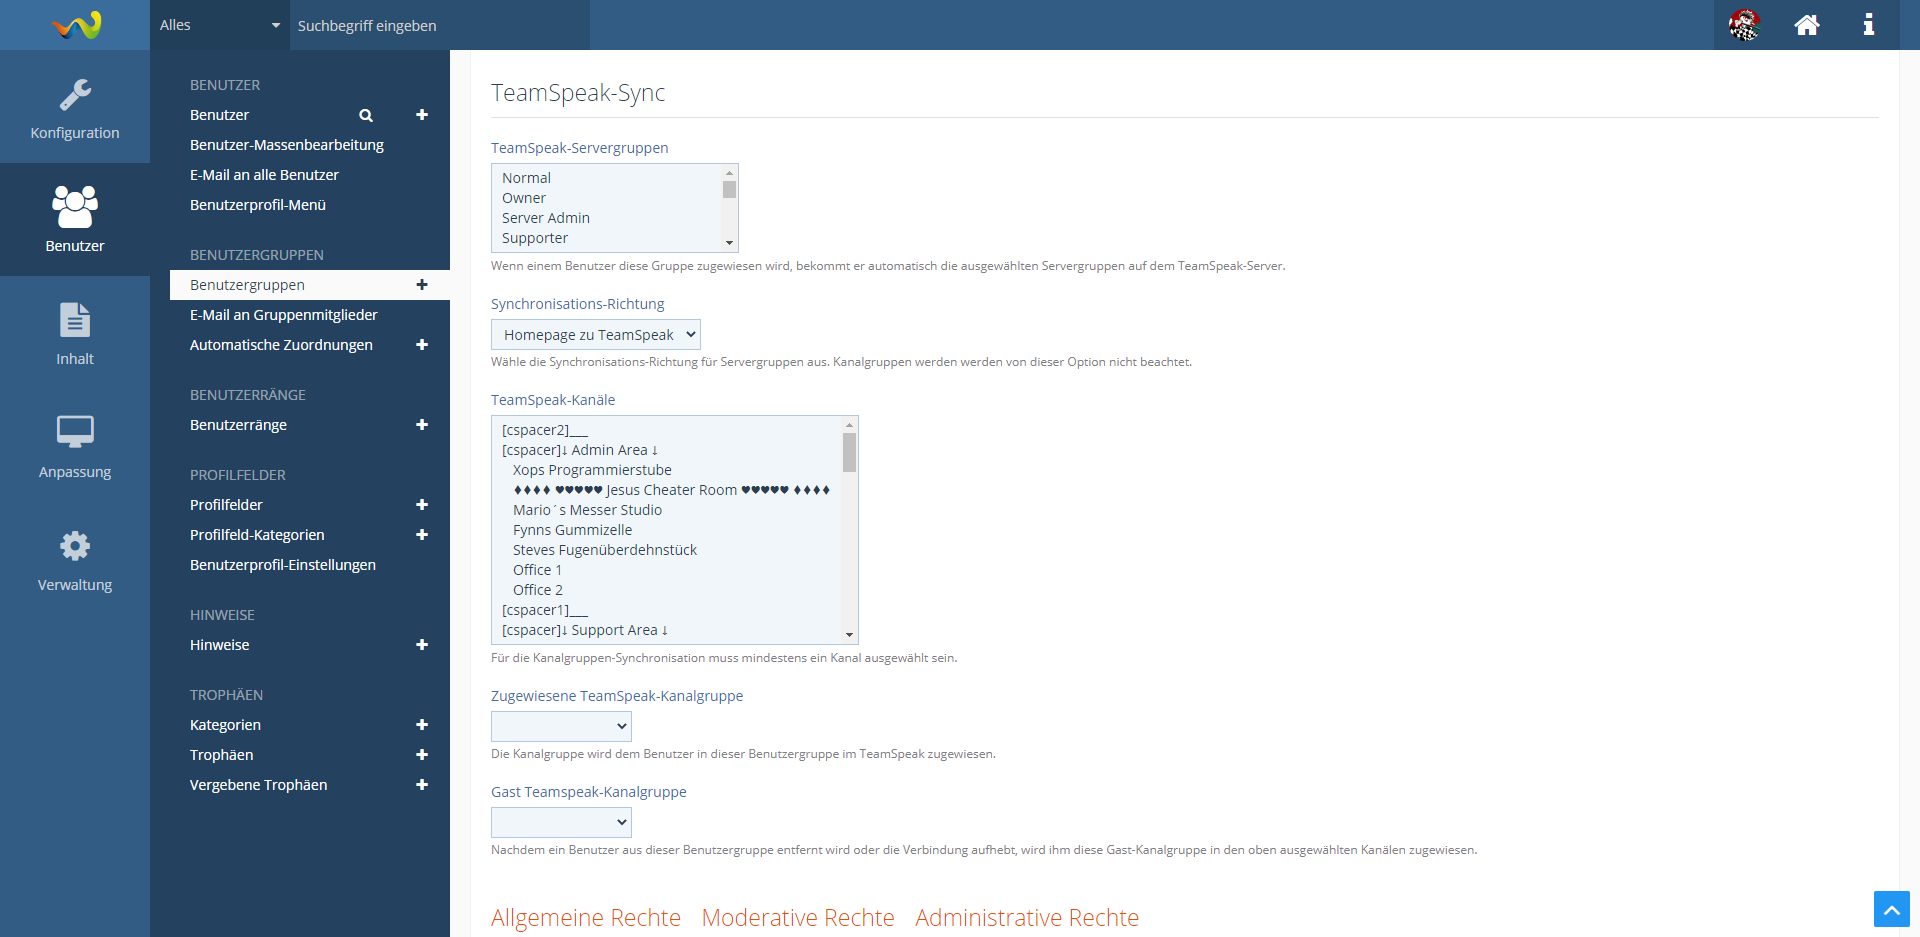Open the Alles search filter dropdown
The height and width of the screenshot is (937, 1920).
[x=220, y=25]
